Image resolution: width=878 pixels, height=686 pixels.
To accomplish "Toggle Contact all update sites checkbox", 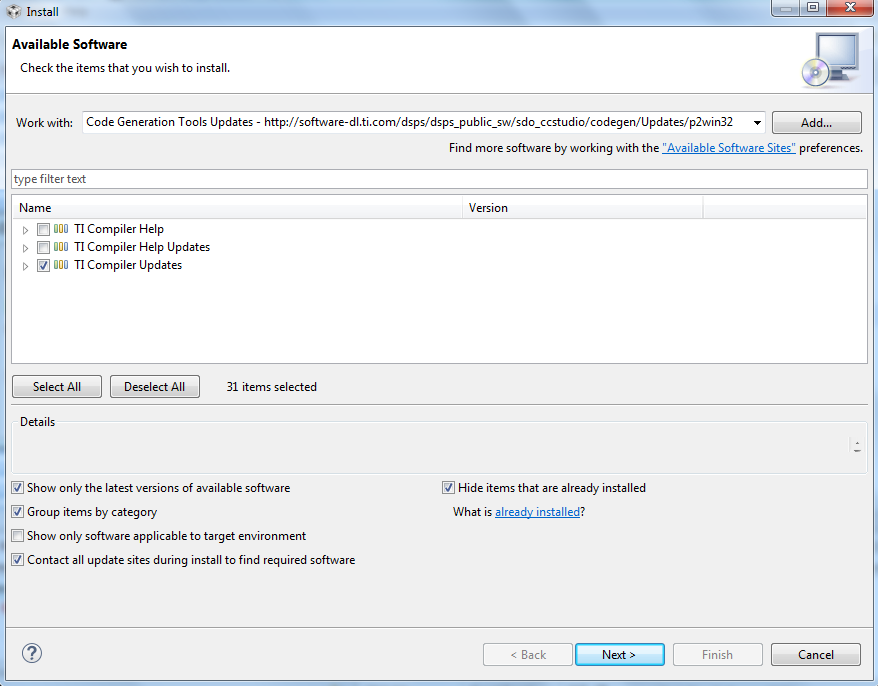I will pyautogui.click(x=18, y=560).
